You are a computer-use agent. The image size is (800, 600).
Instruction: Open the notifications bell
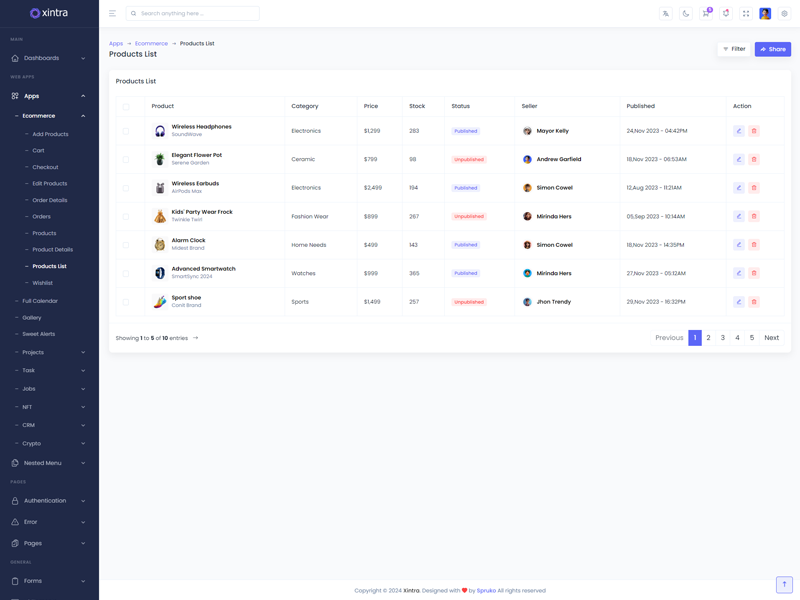pos(726,14)
